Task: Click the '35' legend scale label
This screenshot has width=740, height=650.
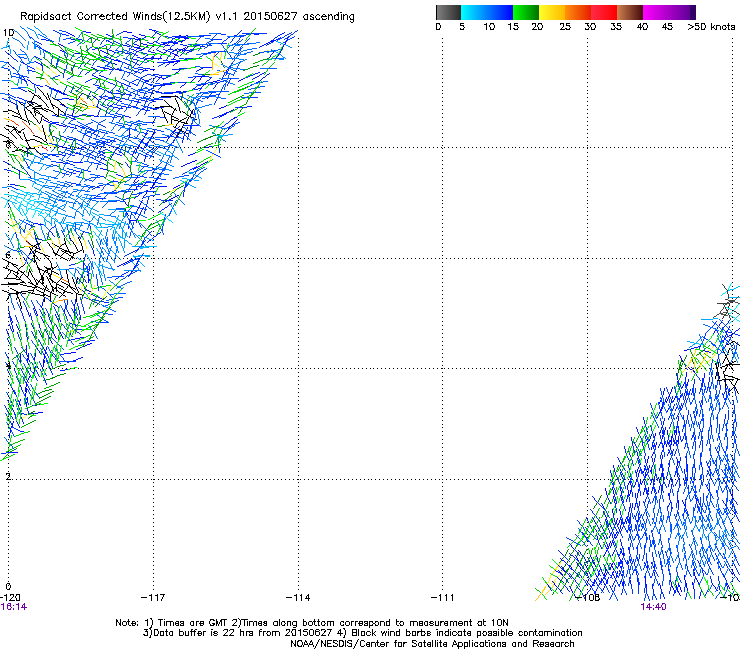Action: pos(616,27)
